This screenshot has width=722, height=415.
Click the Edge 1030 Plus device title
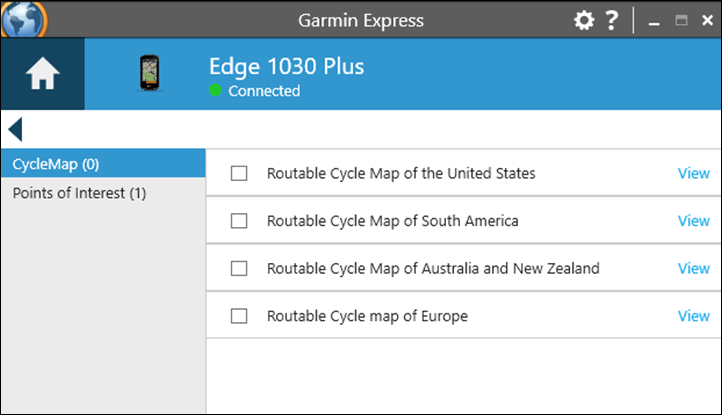pyautogui.click(x=286, y=67)
